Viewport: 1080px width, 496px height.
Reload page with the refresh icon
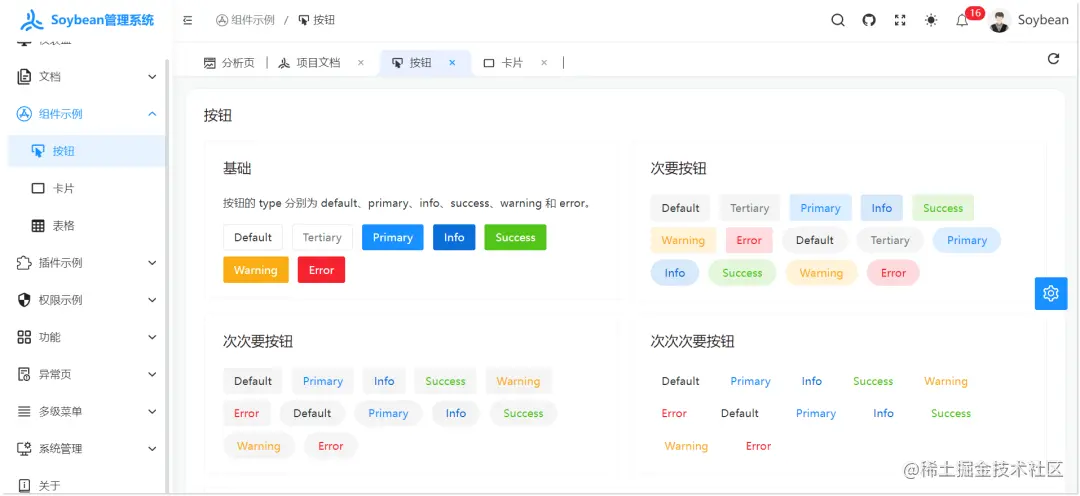(x=1053, y=59)
